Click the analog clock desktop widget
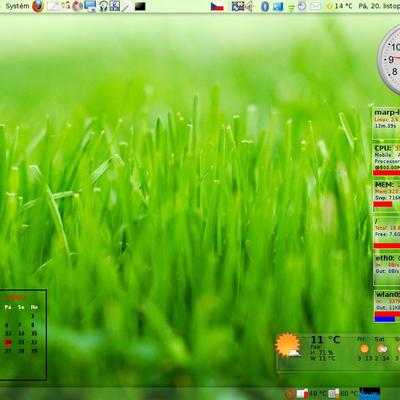Viewport: 400px width, 400px height. (x=389, y=60)
